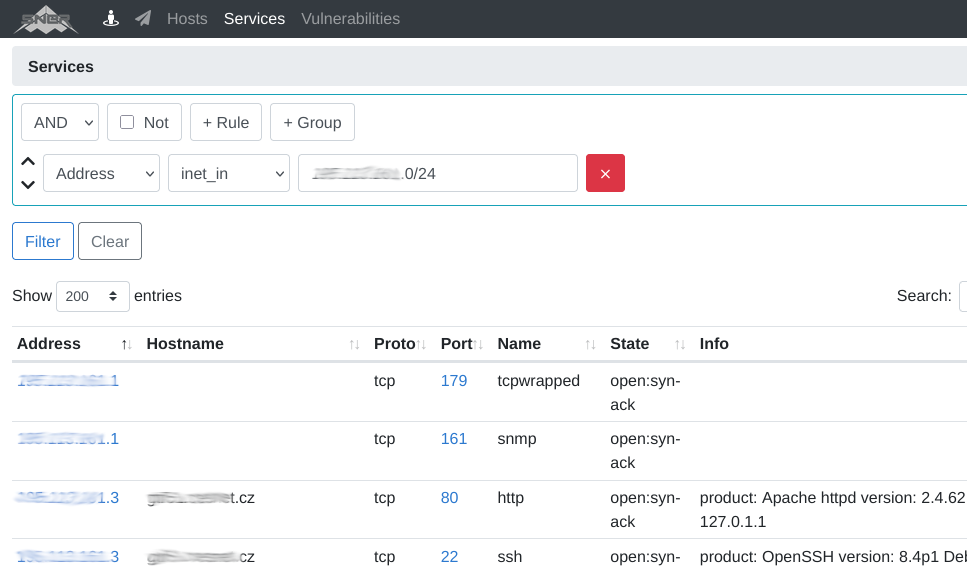Click the hostname in the http row
This screenshot has height=570, width=967.
(x=200, y=498)
